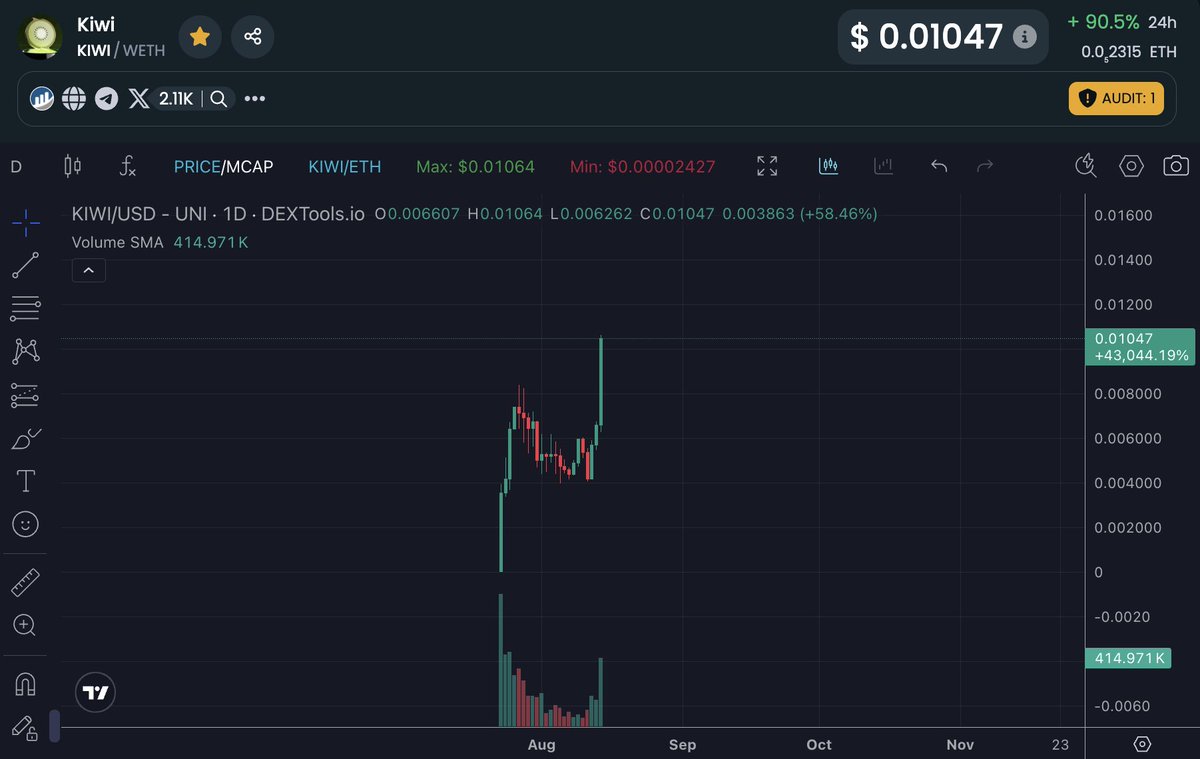1200x759 pixels.
Task: Select the trend line drawing tool
Action: 25,265
